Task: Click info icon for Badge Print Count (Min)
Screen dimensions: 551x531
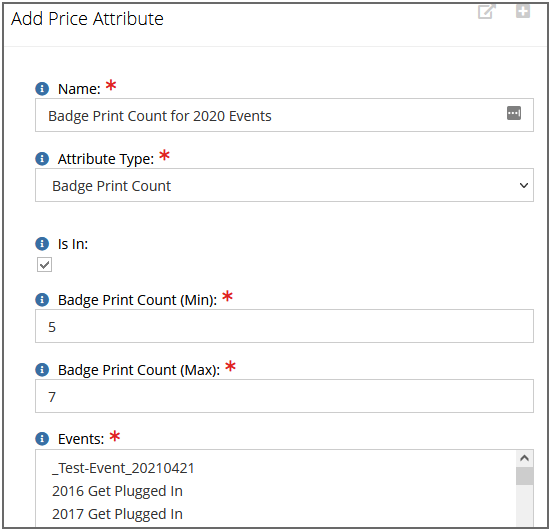Action: [42, 300]
